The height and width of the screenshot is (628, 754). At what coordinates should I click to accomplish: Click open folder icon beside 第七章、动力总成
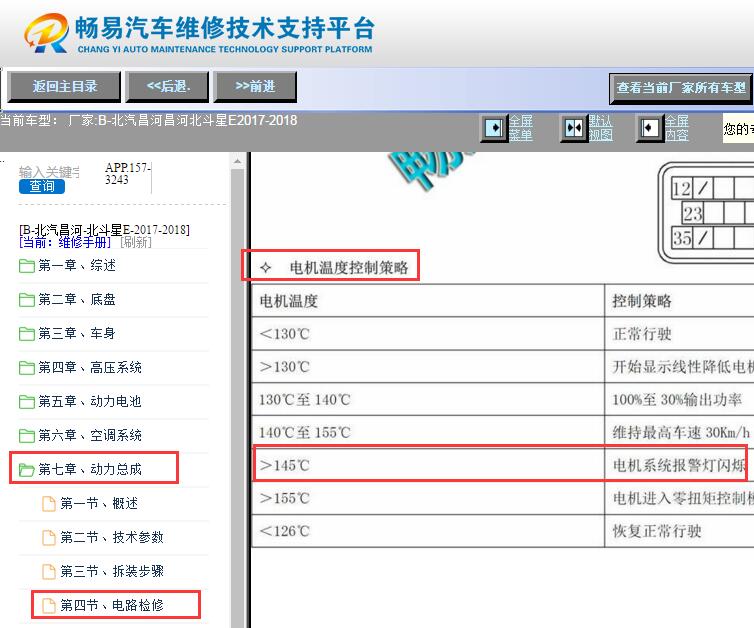[x=26, y=470]
